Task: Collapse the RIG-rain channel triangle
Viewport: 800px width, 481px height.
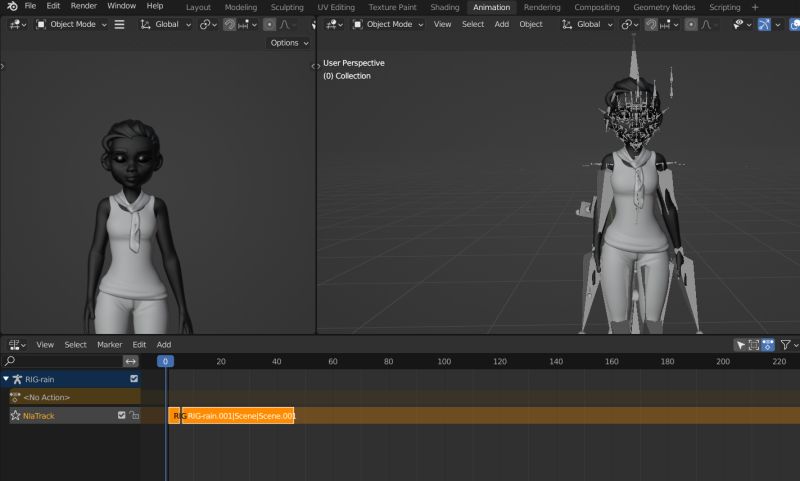Action: point(6,379)
